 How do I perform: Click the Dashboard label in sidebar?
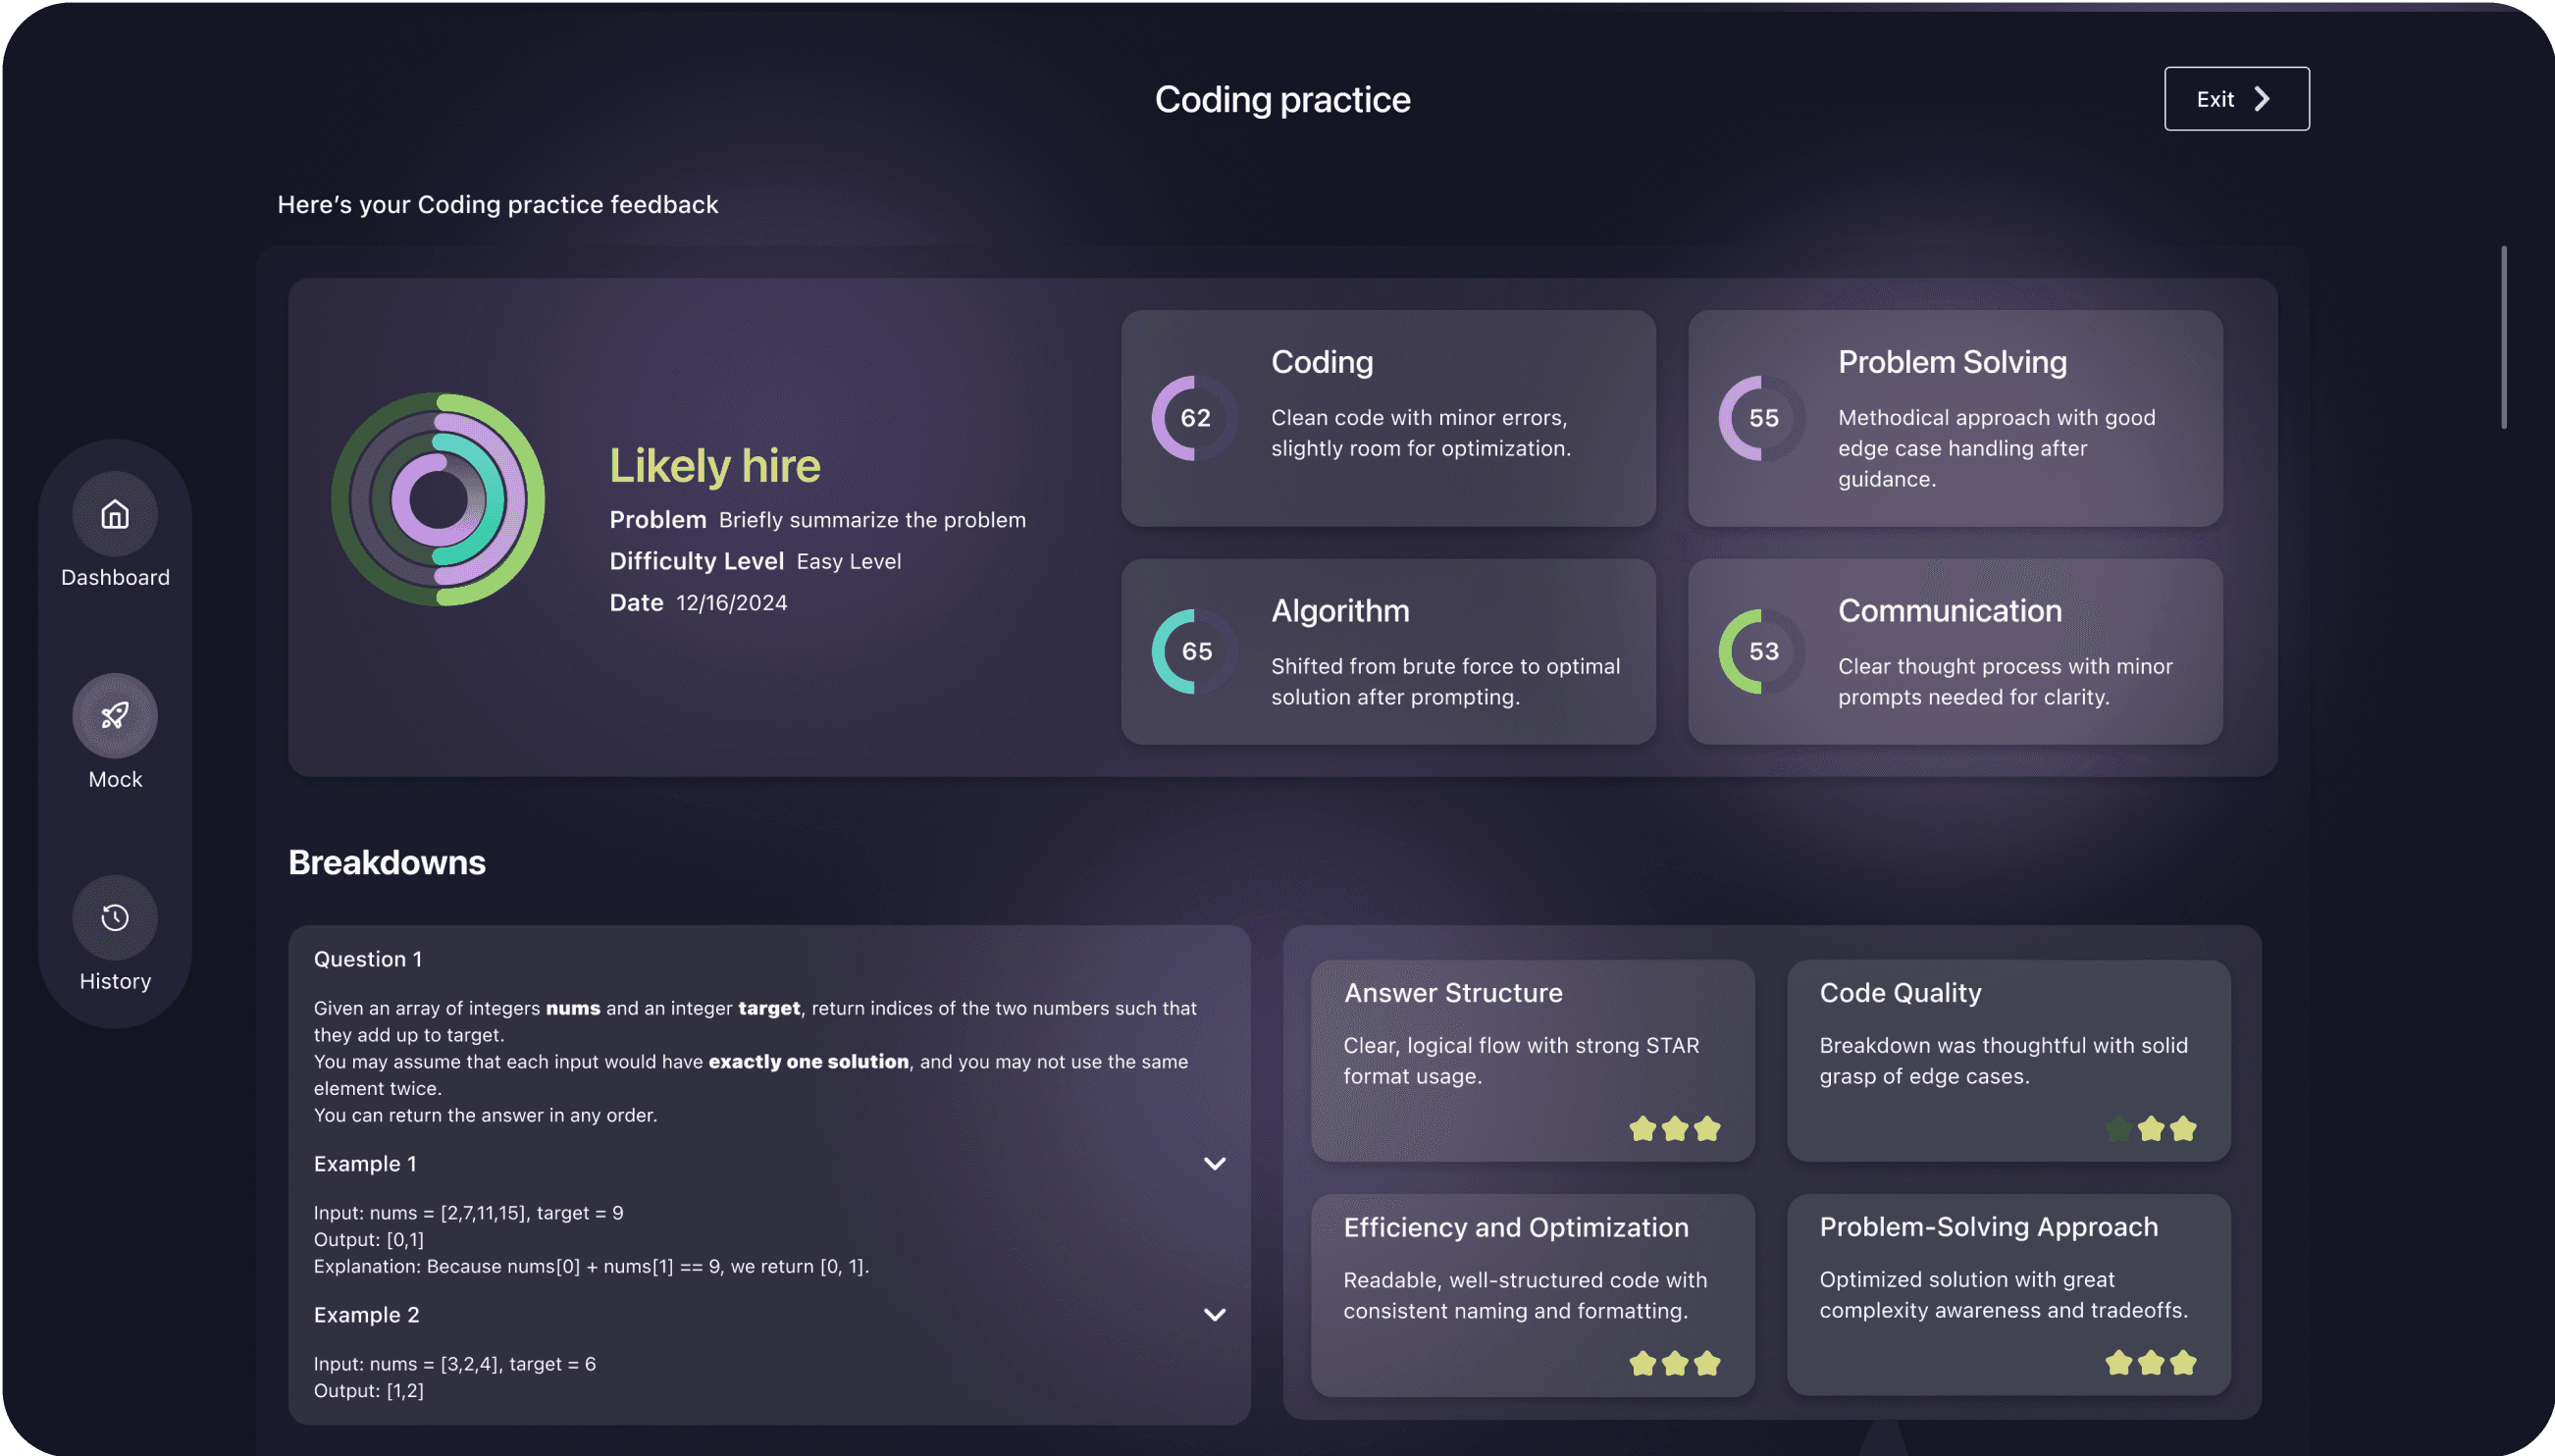pyautogui.click(x=115, y=578)
